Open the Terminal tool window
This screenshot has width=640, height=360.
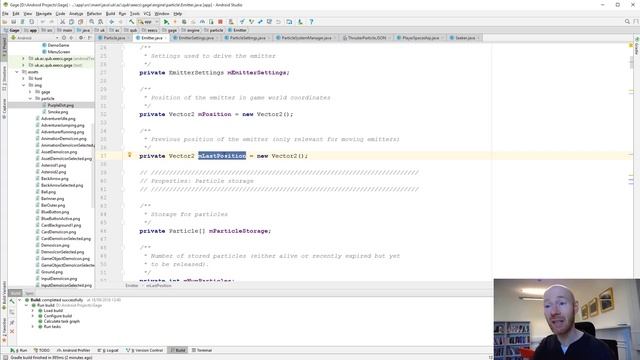tap(202, 350)
